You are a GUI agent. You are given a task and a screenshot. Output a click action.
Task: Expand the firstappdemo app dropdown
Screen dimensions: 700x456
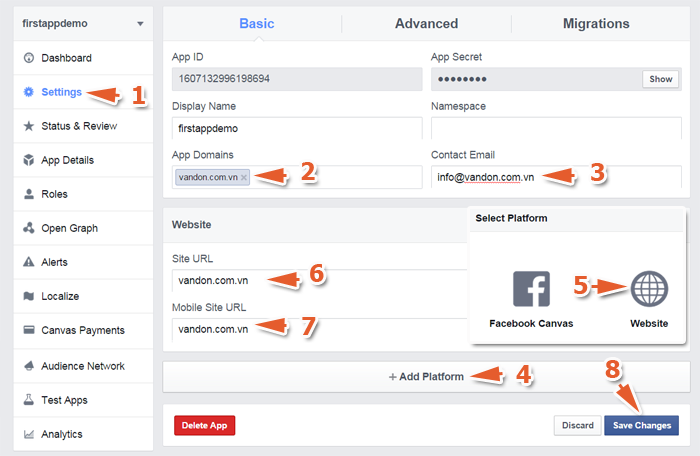pyautogui.click(x=140, y=22)
